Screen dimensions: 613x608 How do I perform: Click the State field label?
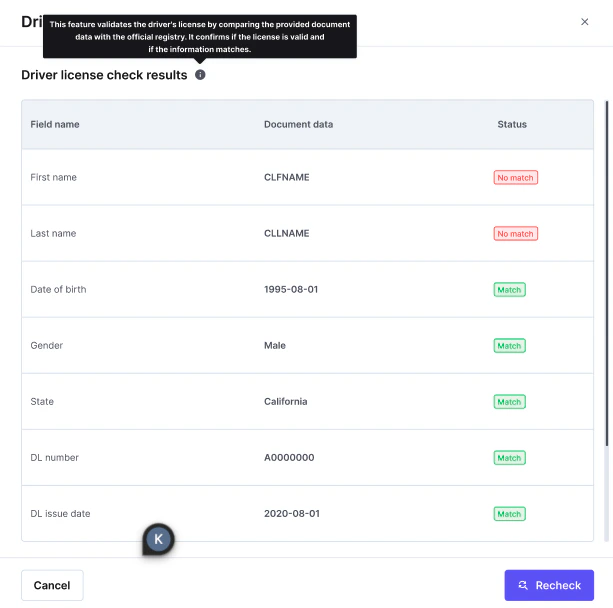[x=42, y=401]
